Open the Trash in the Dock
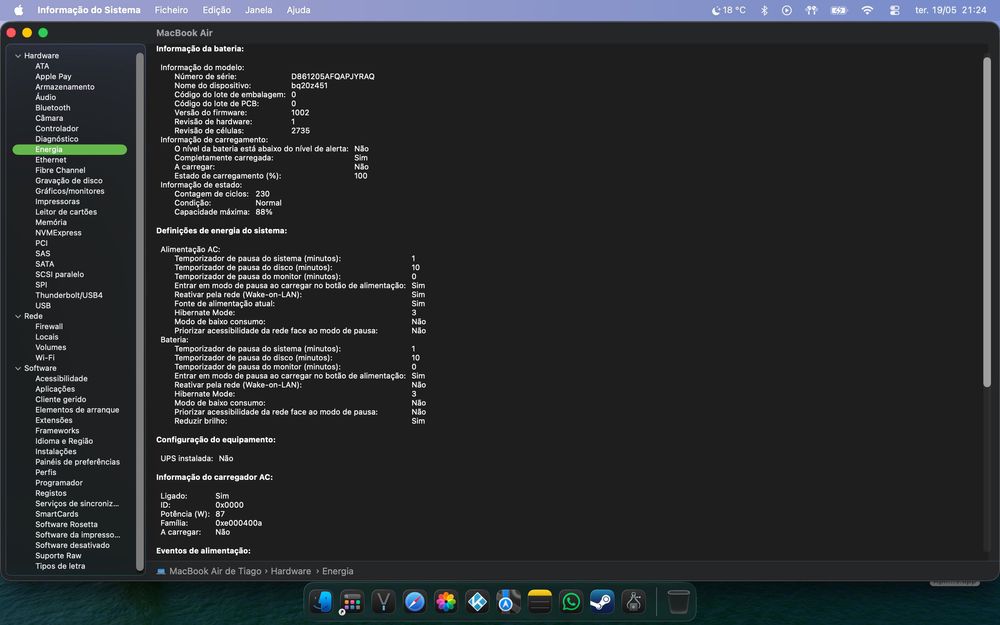Screen dimensions: 1000x625 (x=678, y=601)
